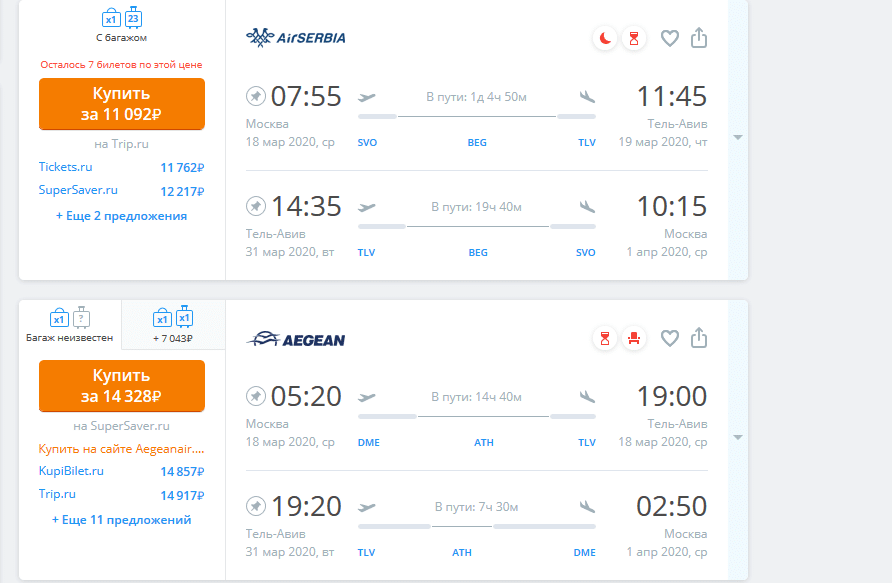Select the baggage fare tab +7 043₽

(173, 325)
